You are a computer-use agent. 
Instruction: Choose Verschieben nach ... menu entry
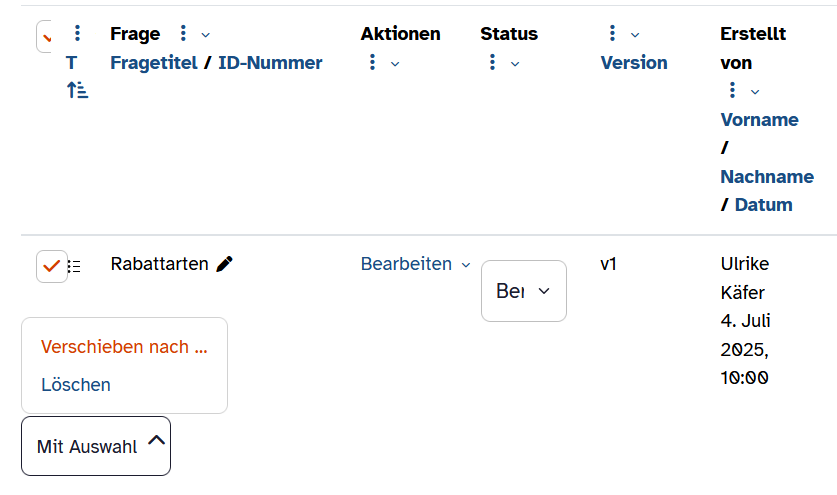tap(124, 347)
